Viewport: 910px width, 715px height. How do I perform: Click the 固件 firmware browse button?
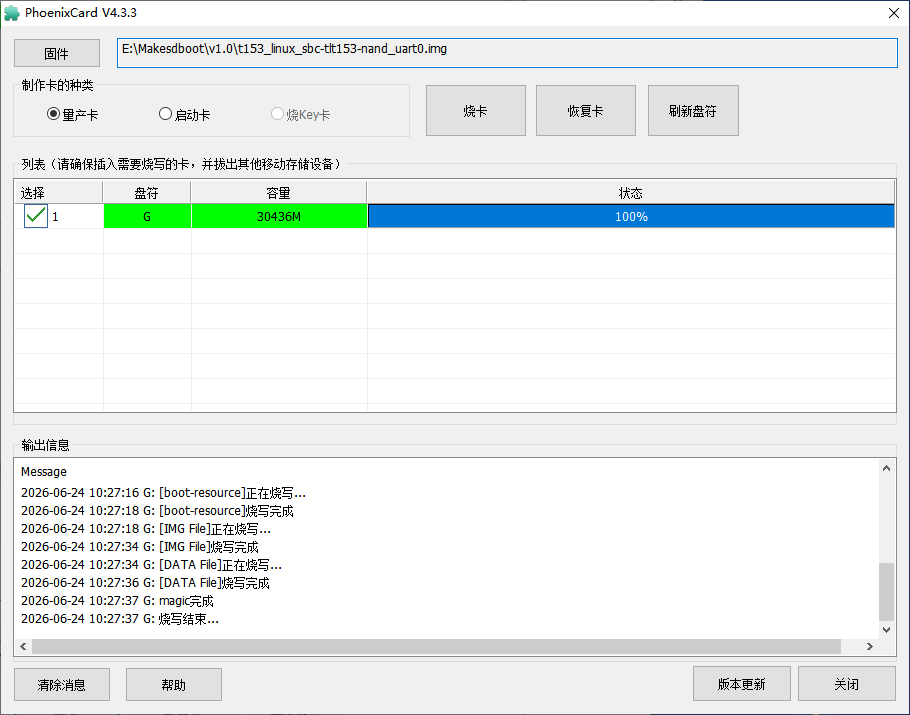[57, 53]
